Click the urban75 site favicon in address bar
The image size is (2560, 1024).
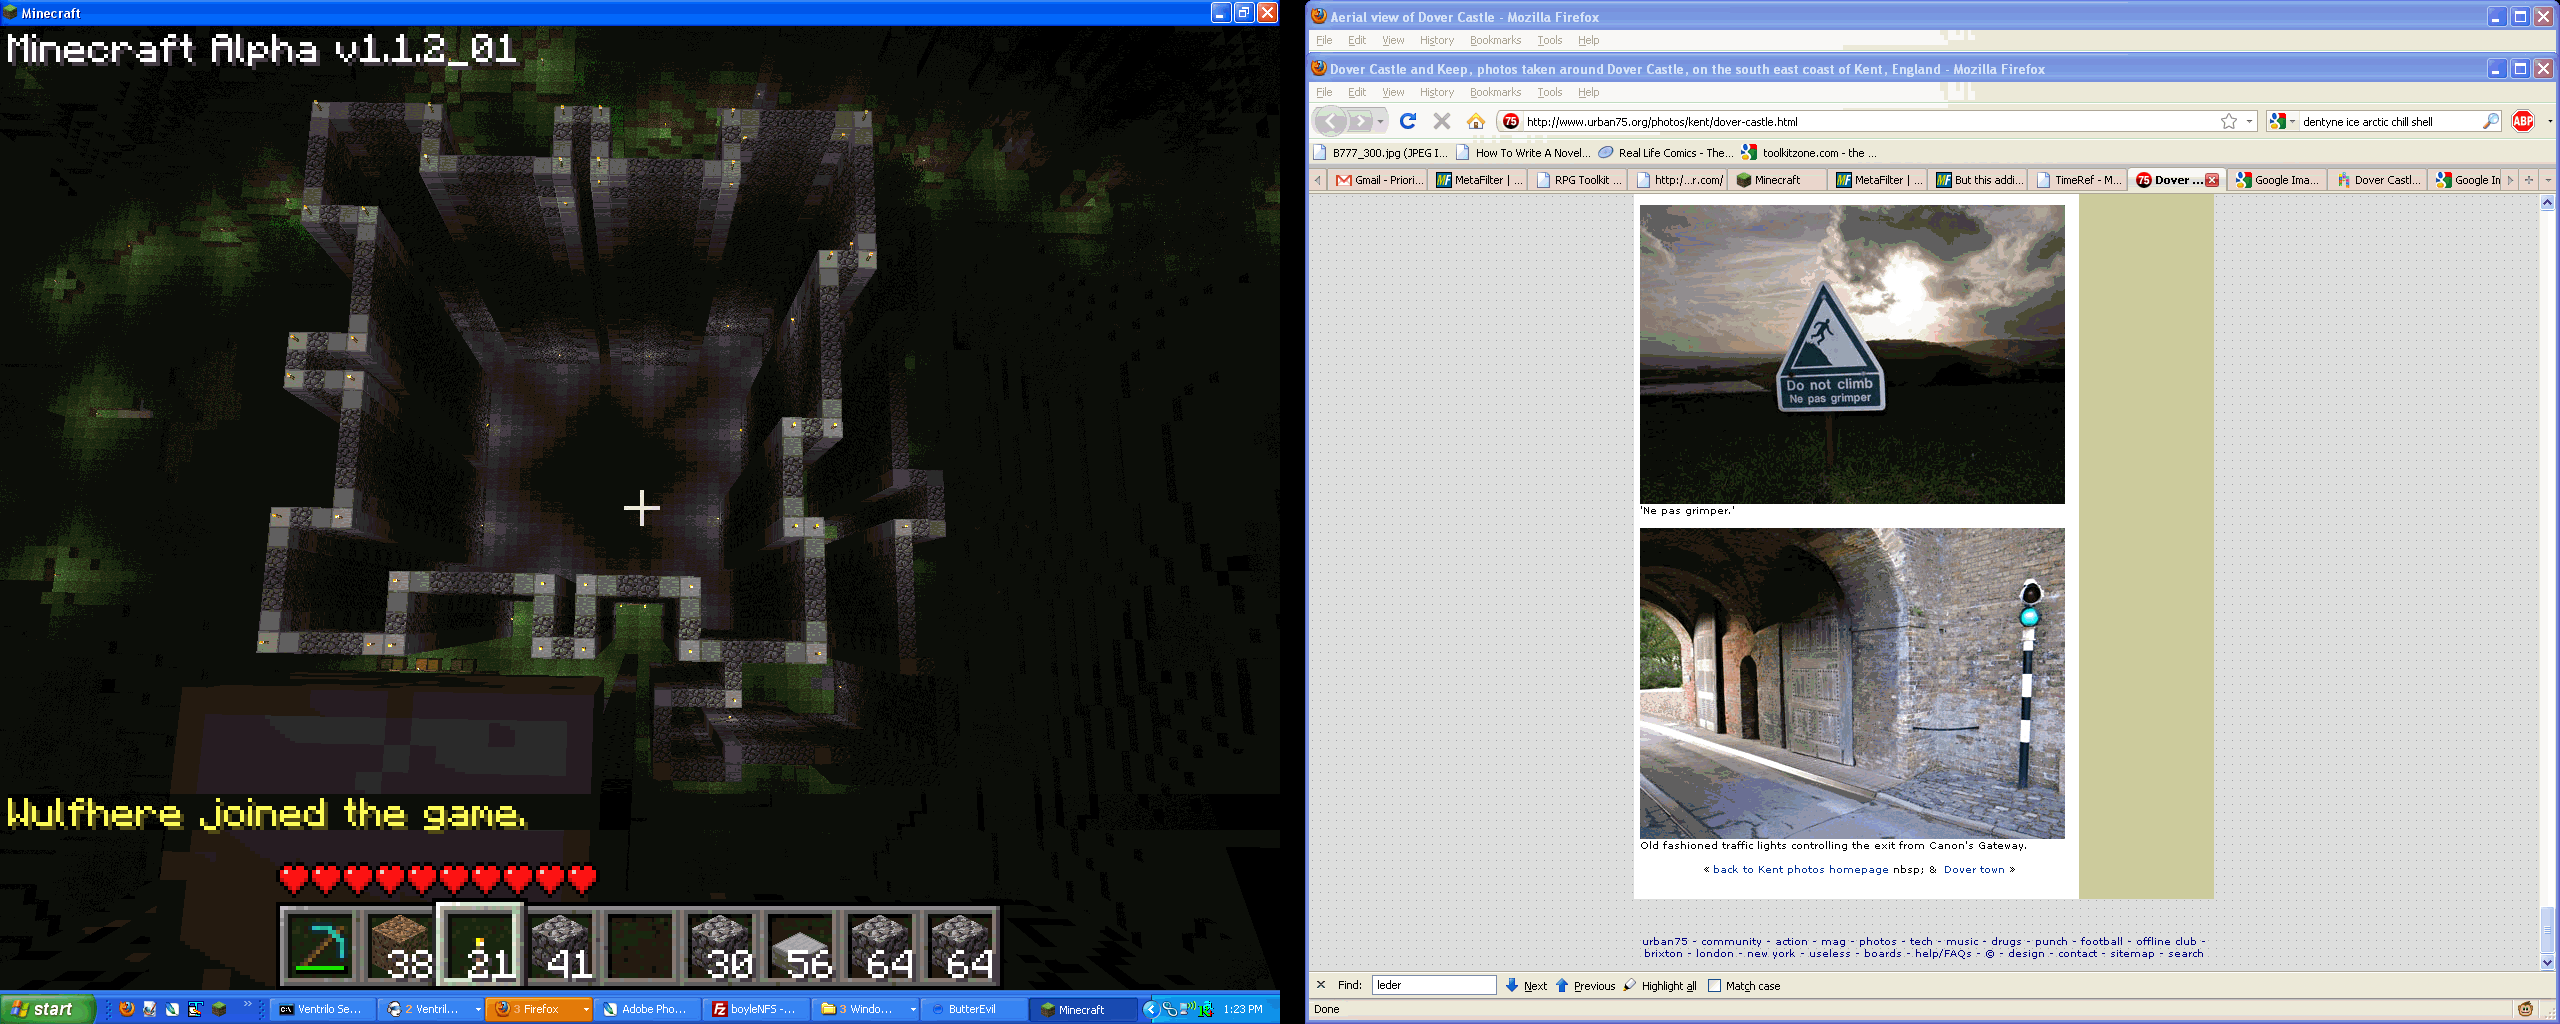pyautogui.click(x=1510, y=121)
